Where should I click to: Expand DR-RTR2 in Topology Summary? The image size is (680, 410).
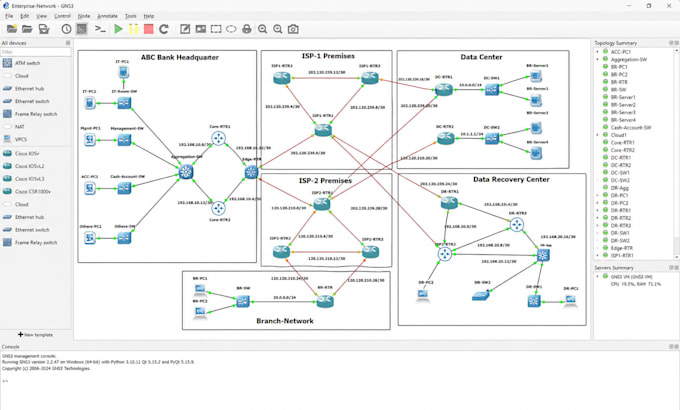[598, 218]
